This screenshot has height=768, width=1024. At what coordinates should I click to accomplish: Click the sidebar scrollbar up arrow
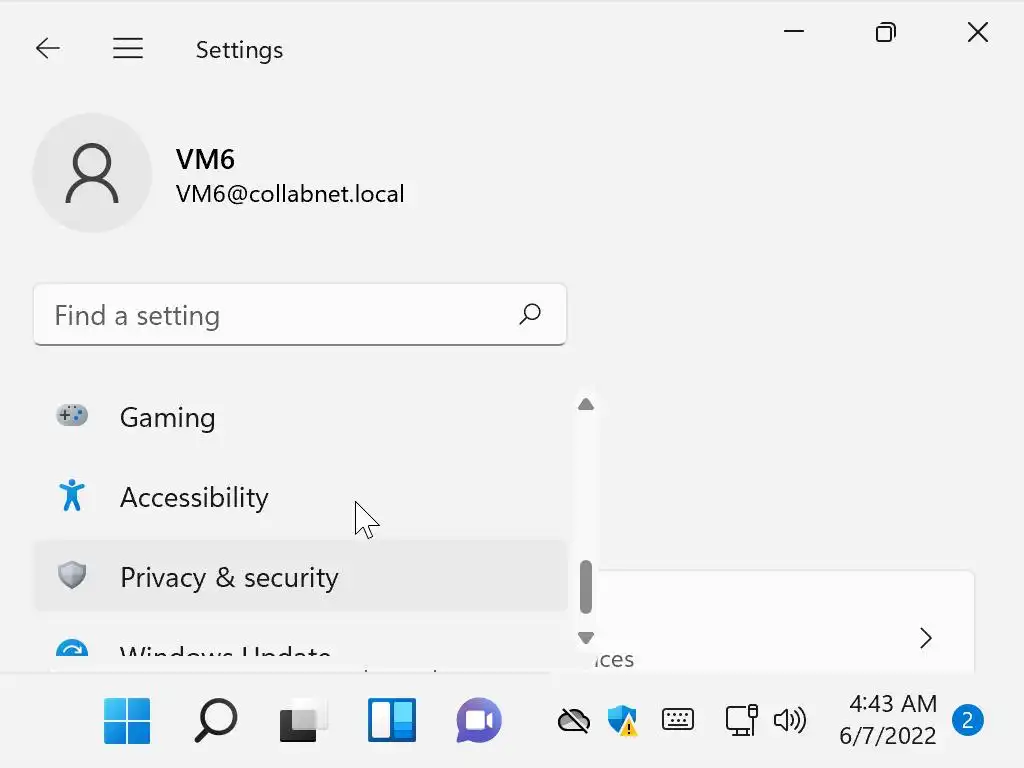[586, 404]
